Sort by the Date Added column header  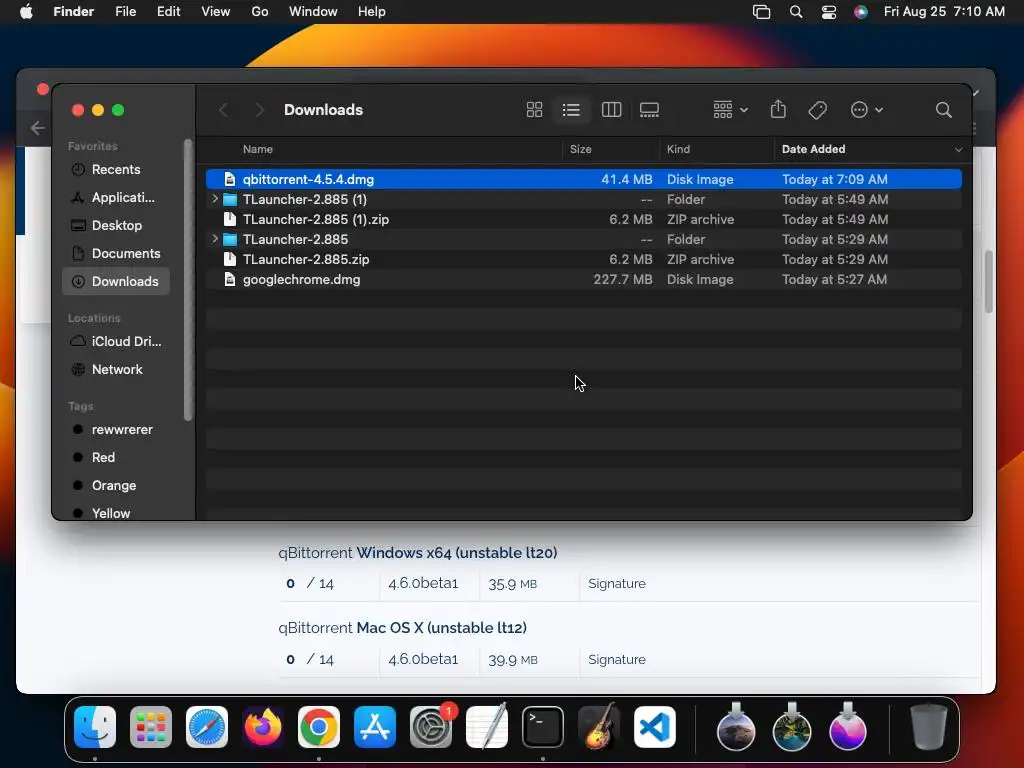pos(814,150)
